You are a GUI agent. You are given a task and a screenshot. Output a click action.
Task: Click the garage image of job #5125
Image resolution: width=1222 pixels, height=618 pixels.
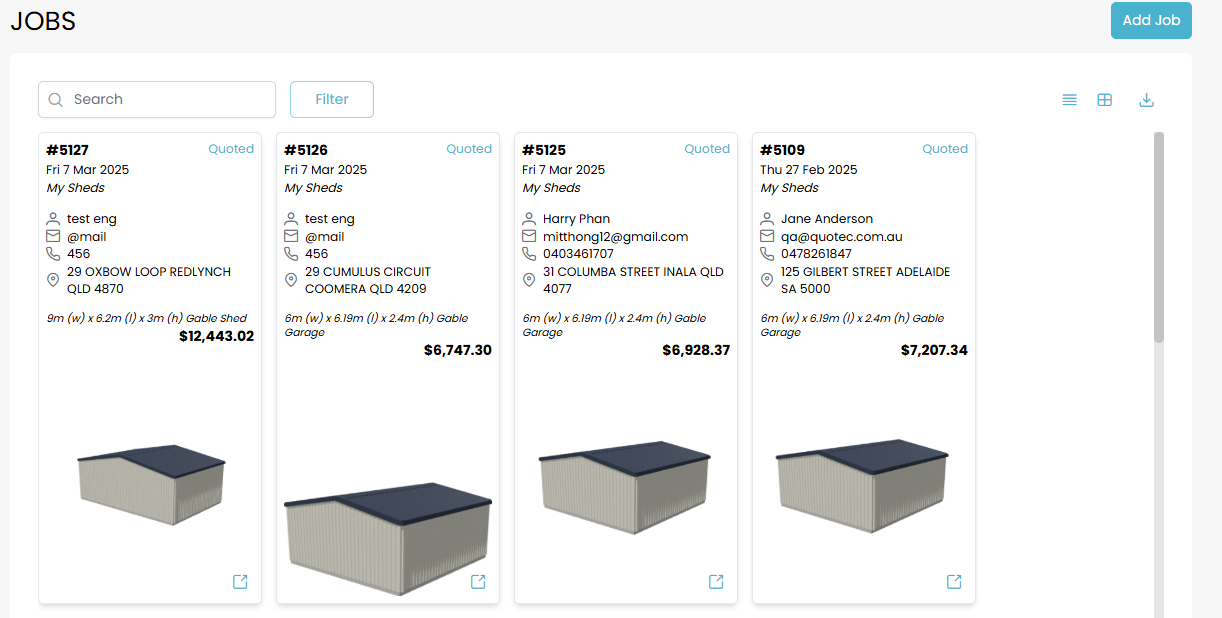point(625,486)
